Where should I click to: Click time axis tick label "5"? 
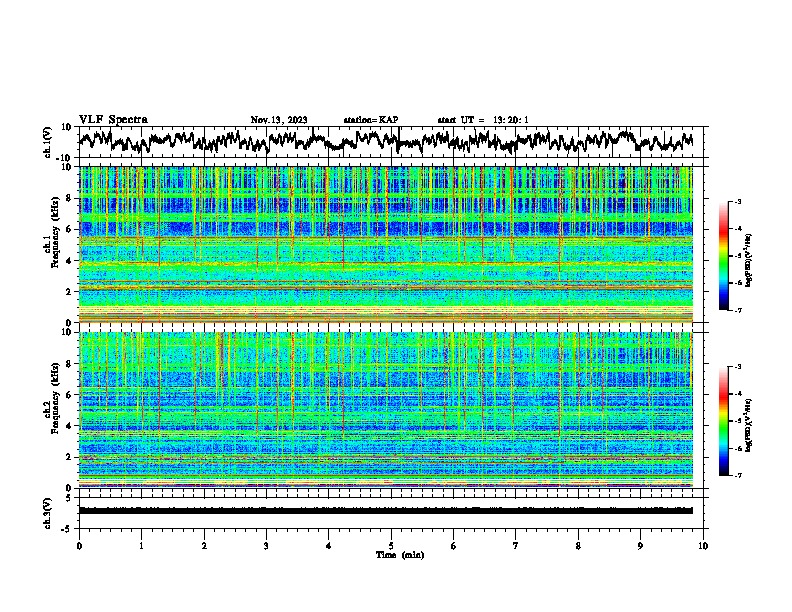click(x=391, y=546)
